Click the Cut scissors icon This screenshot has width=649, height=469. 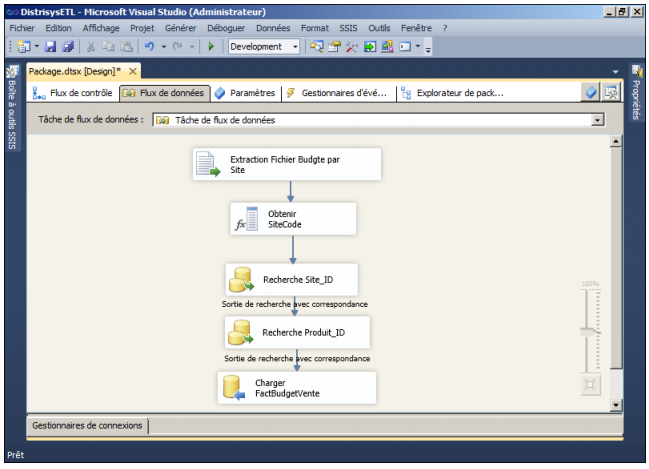(91, 47)
